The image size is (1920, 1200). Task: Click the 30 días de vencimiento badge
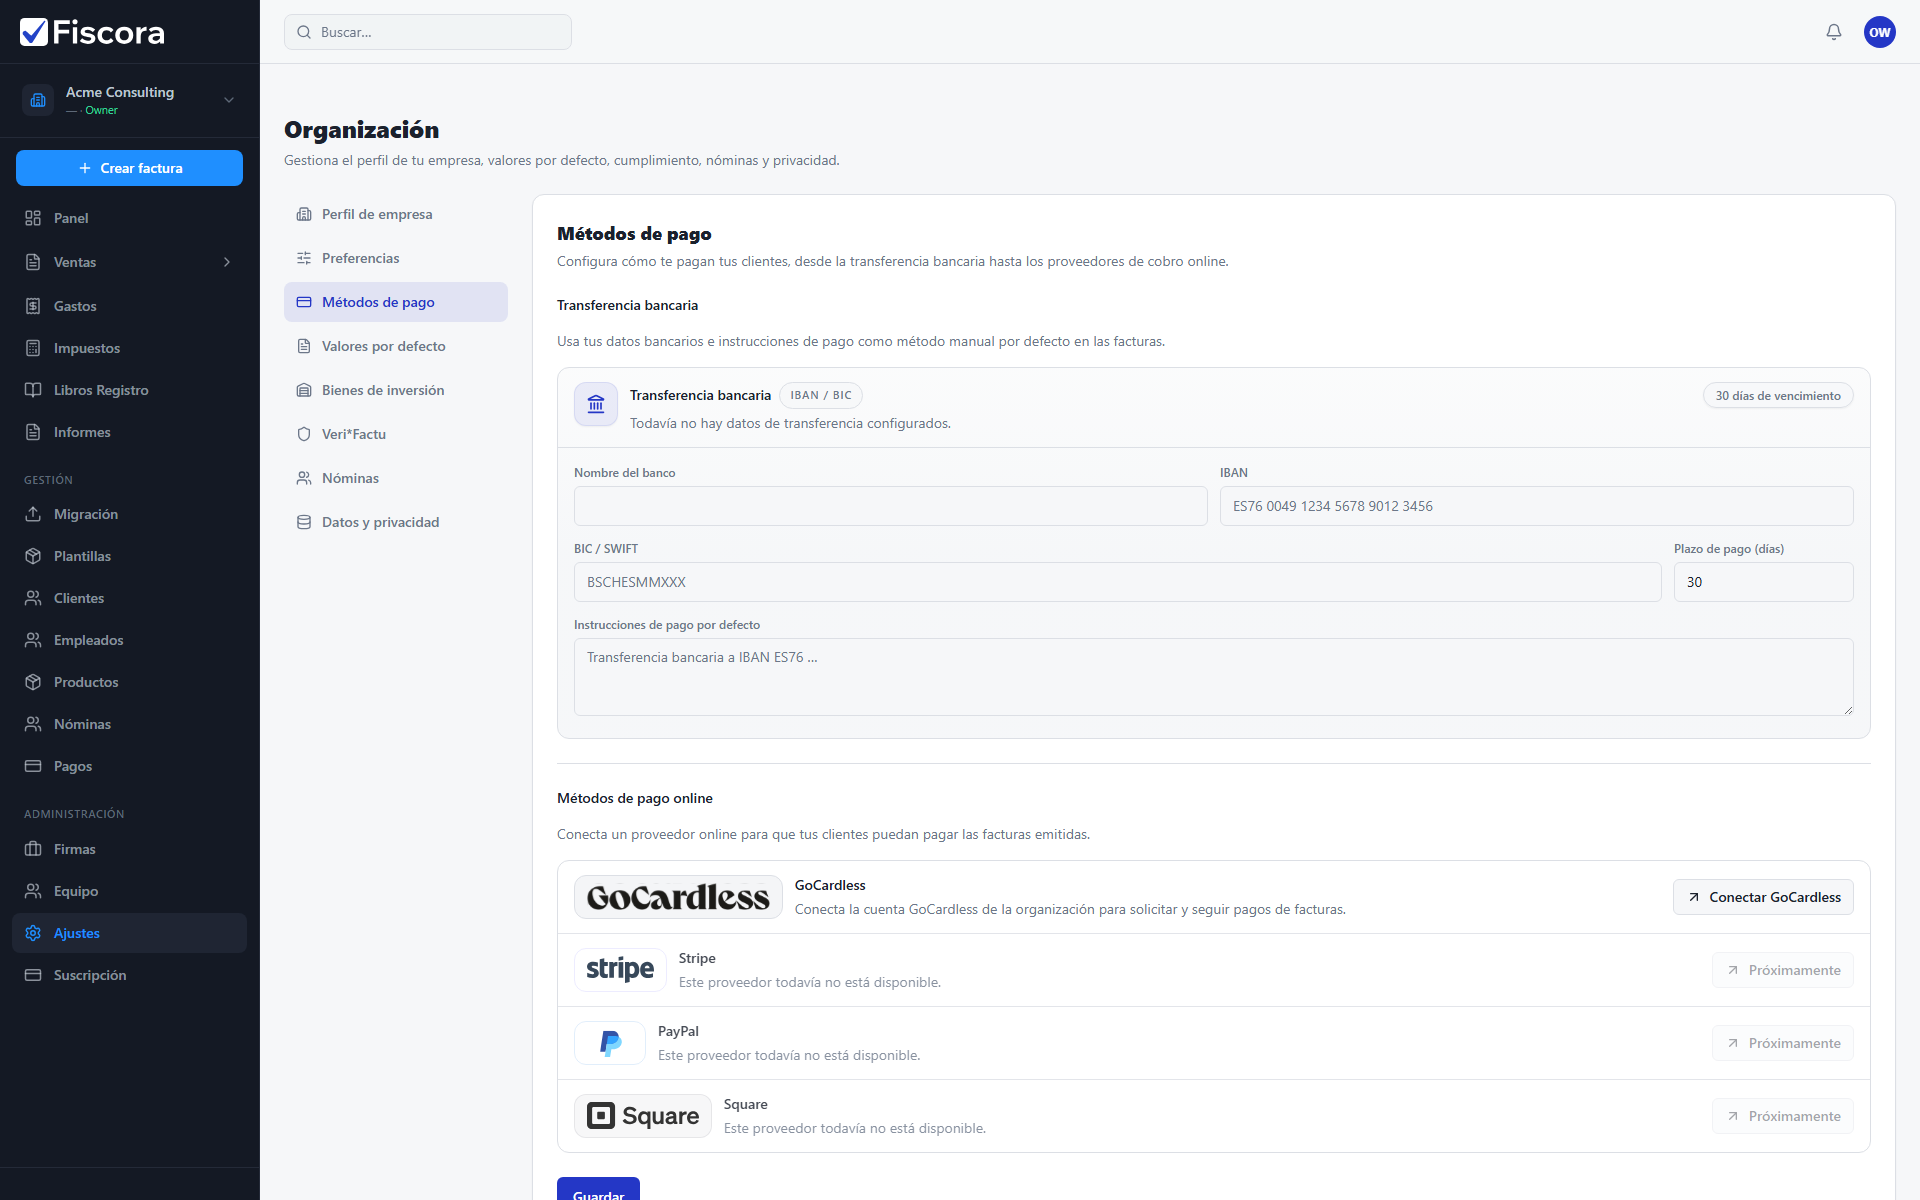click(x=1778, y=396)
